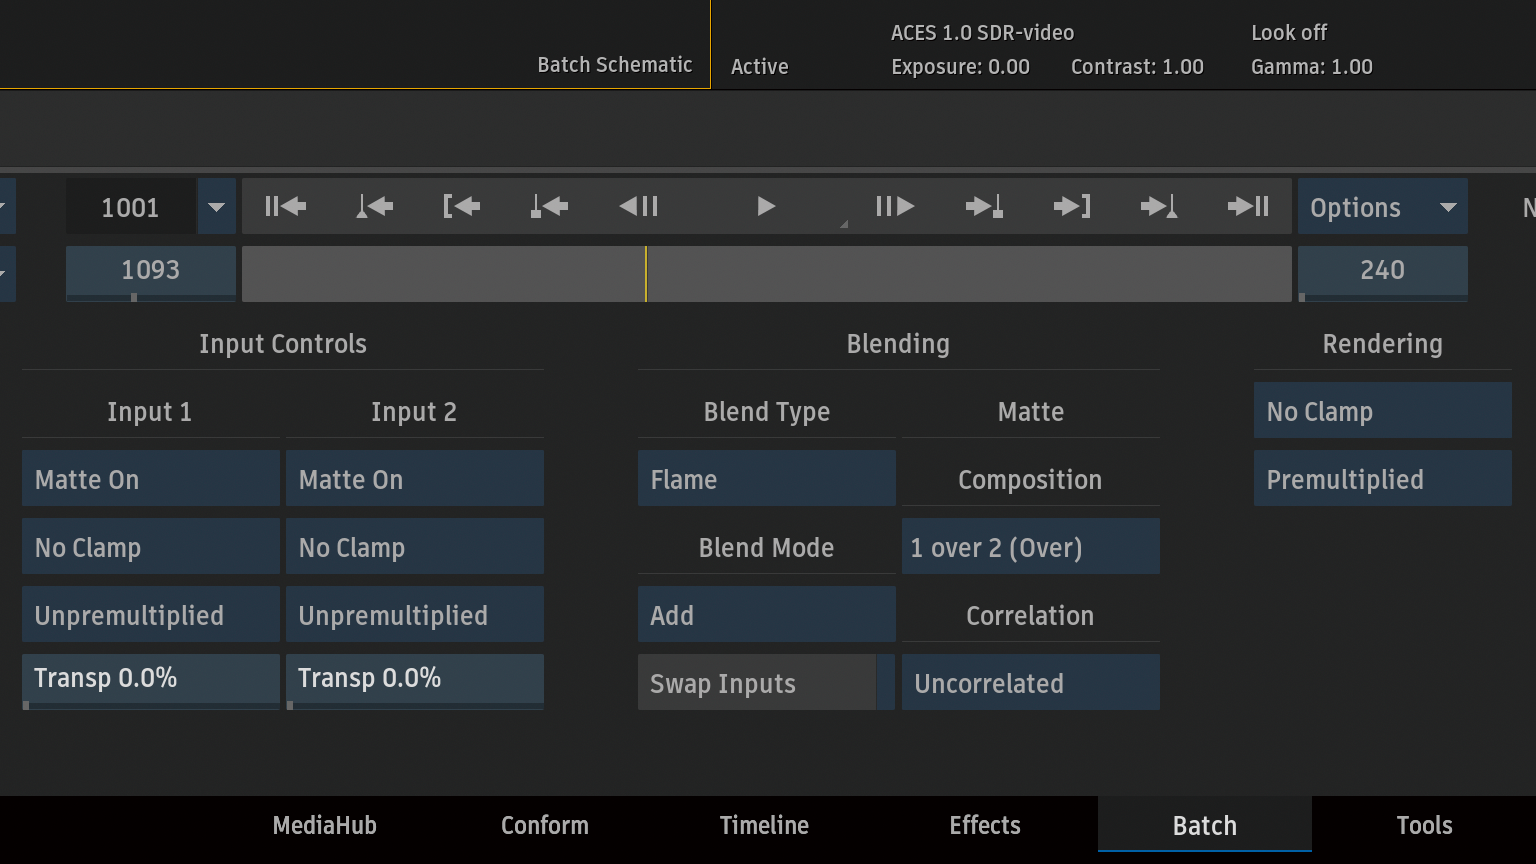Switch to the Timeline tab
The image size is (1536, 864).
point(764,825)
